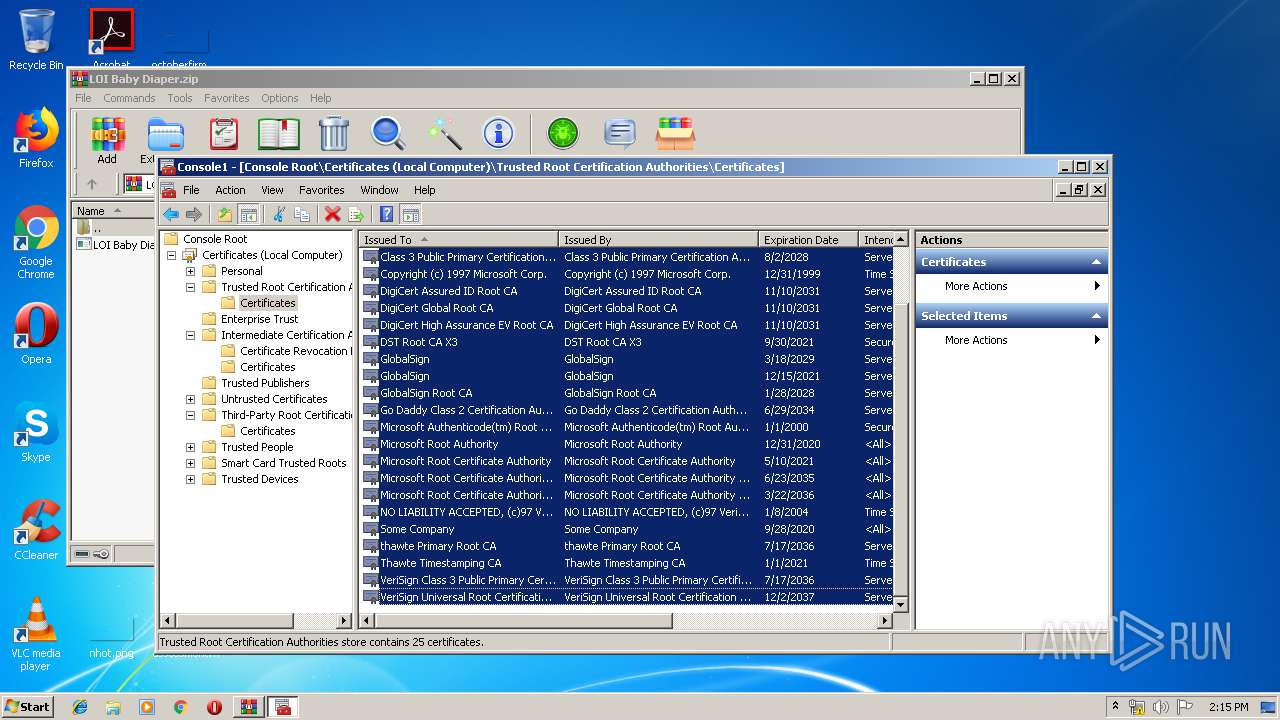This screenshot has height=720, width=1280.
Task: Select Trusted Publishers tree folder
Action: [x=265, y=383]
